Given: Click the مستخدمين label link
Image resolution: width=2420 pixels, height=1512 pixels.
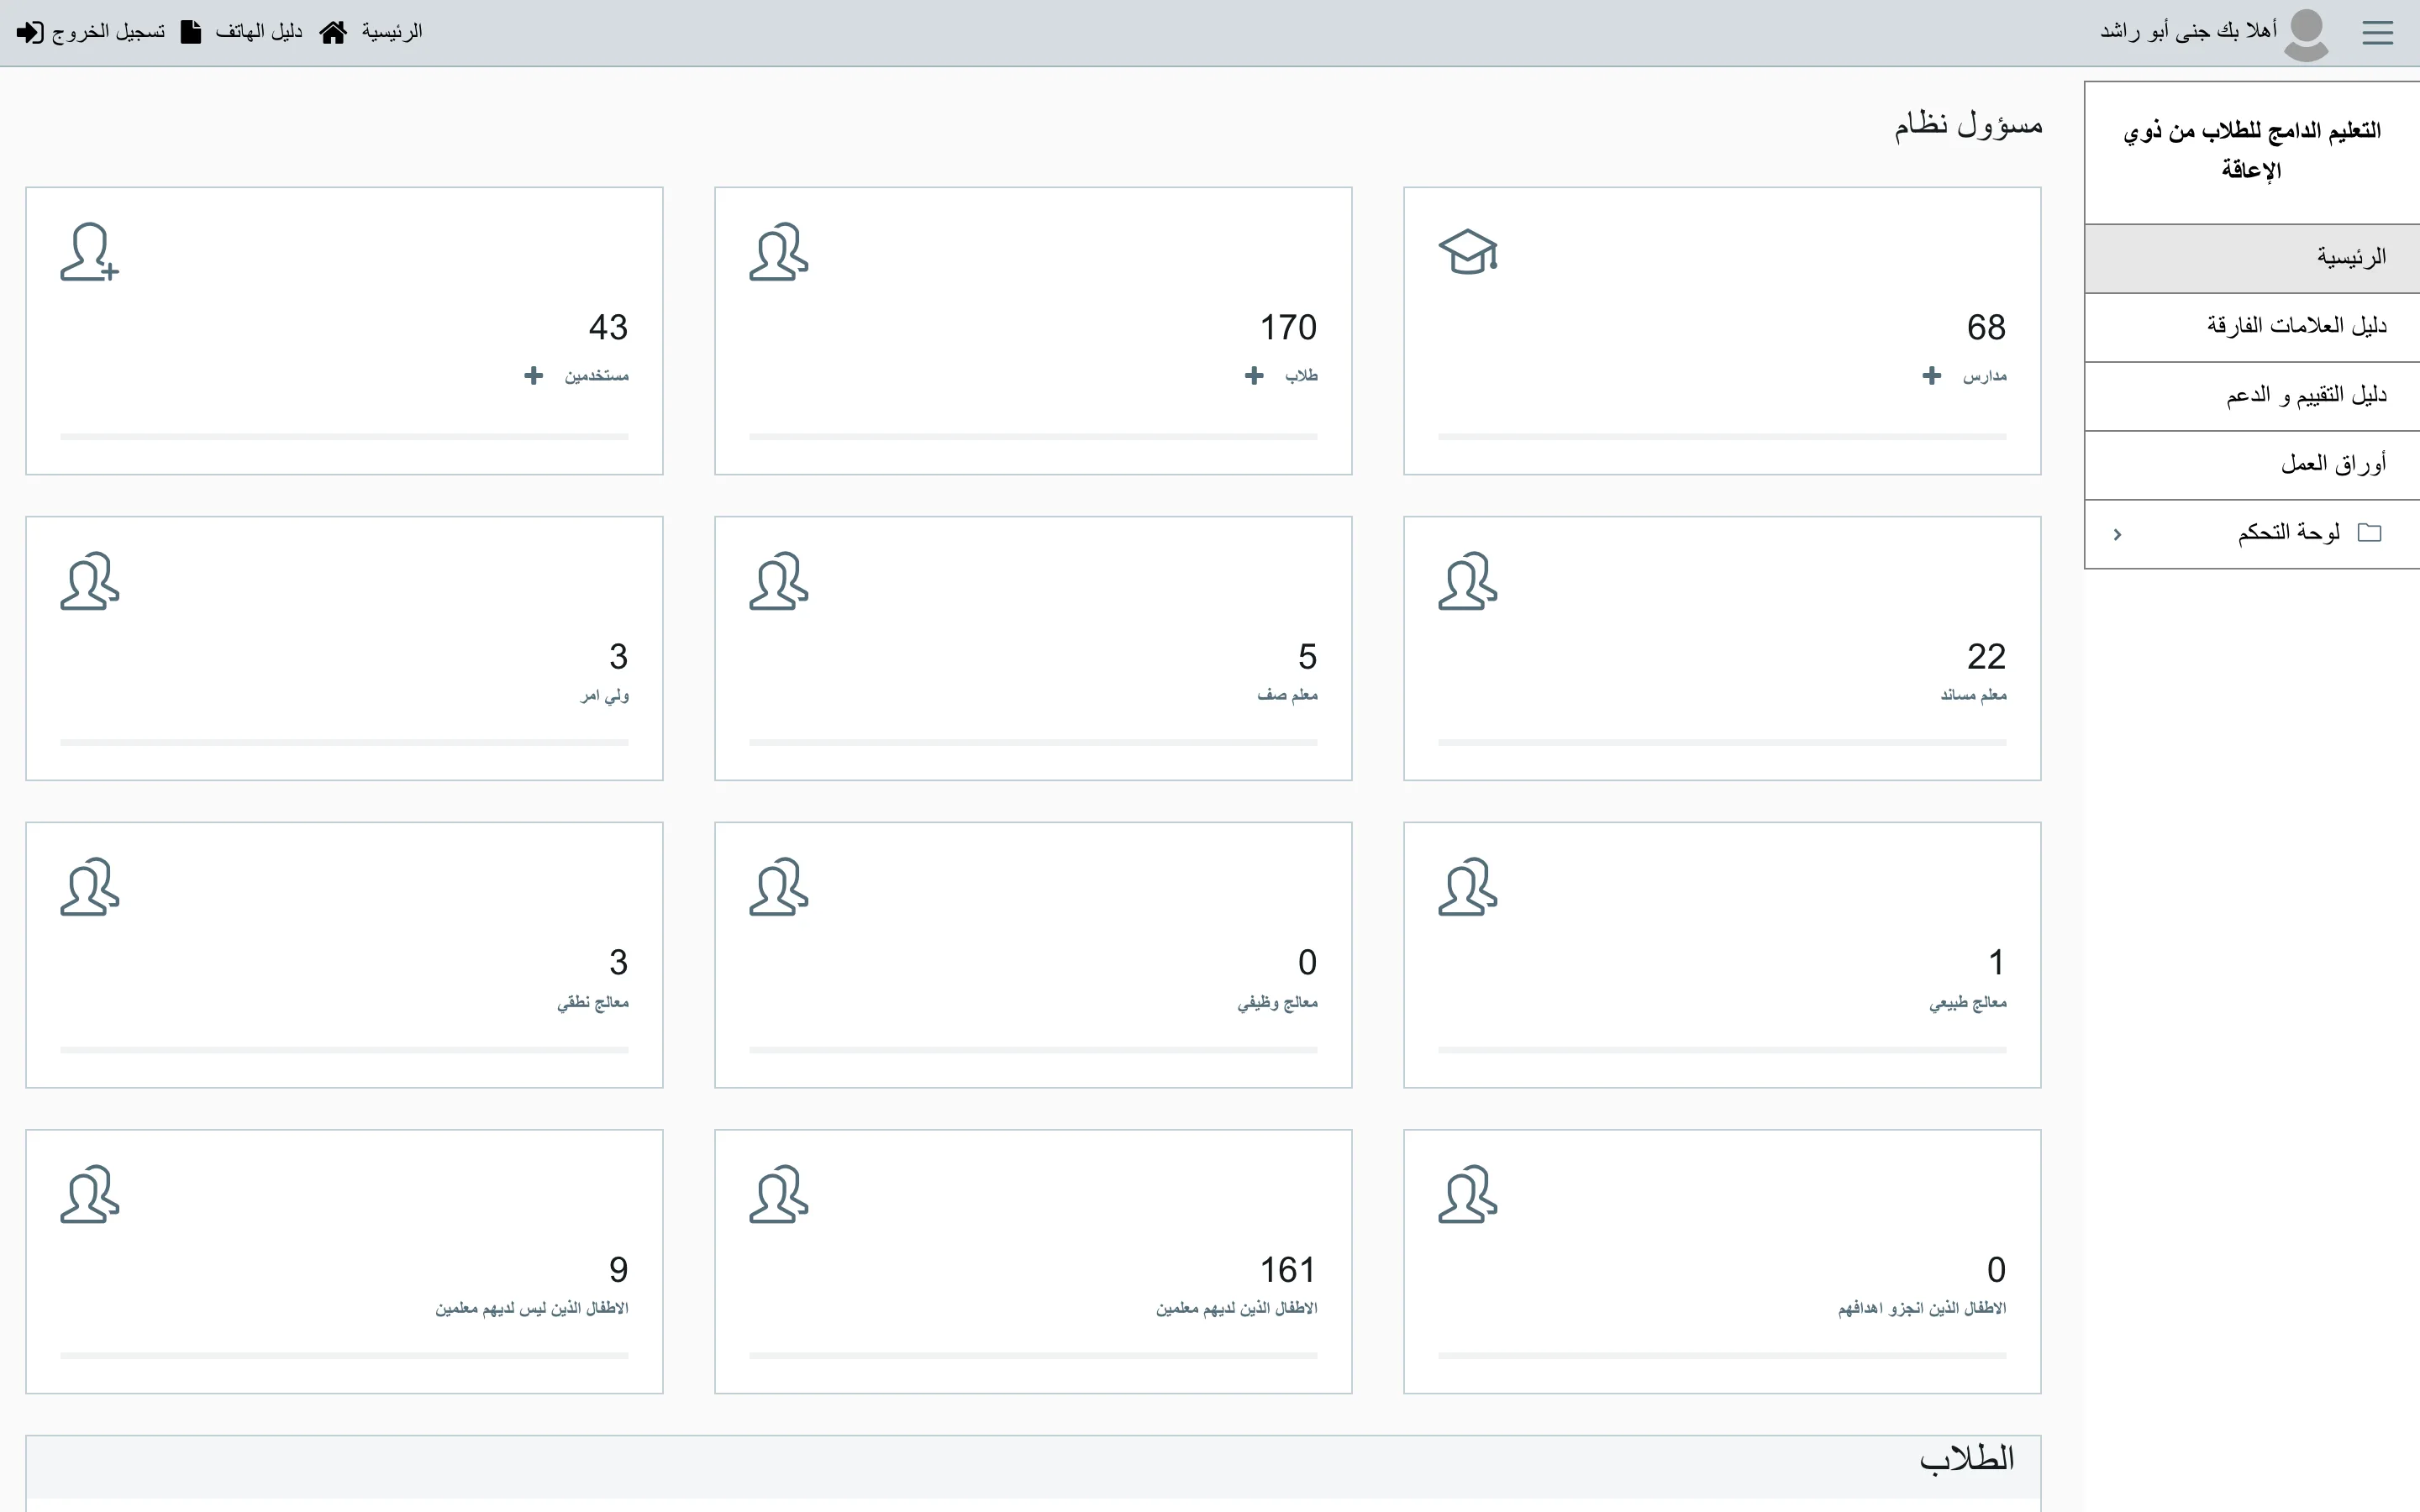Looking at the screenshot, I should [x=596, y=376].
